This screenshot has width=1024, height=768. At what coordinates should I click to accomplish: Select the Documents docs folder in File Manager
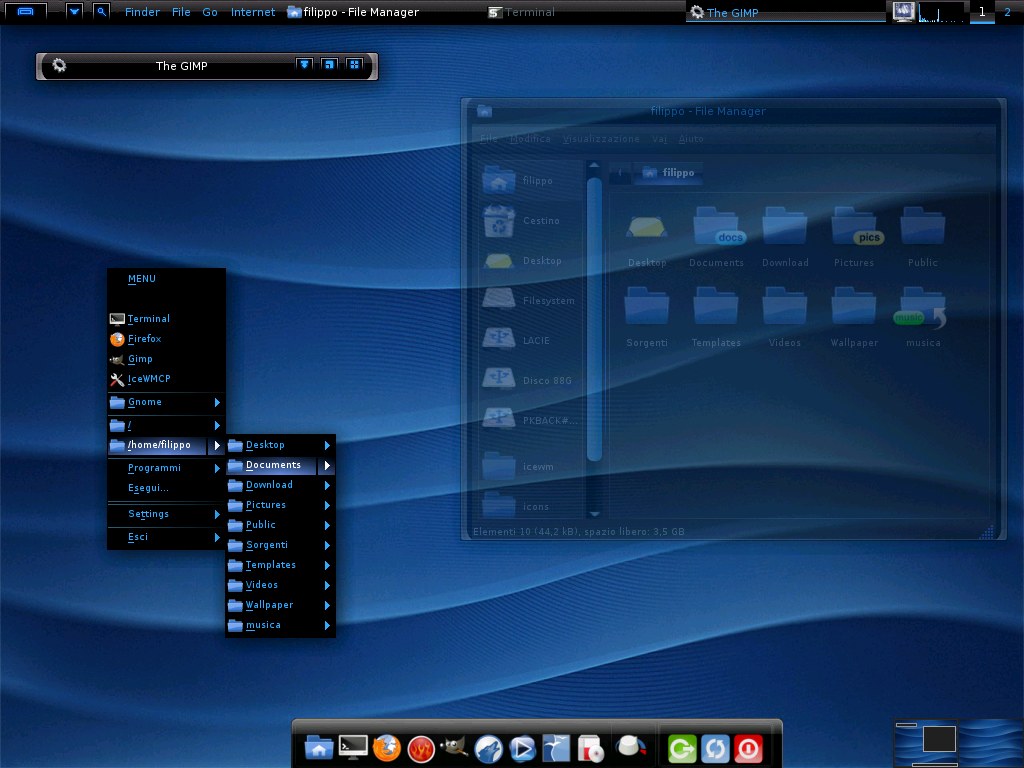[x=716, y=237]
